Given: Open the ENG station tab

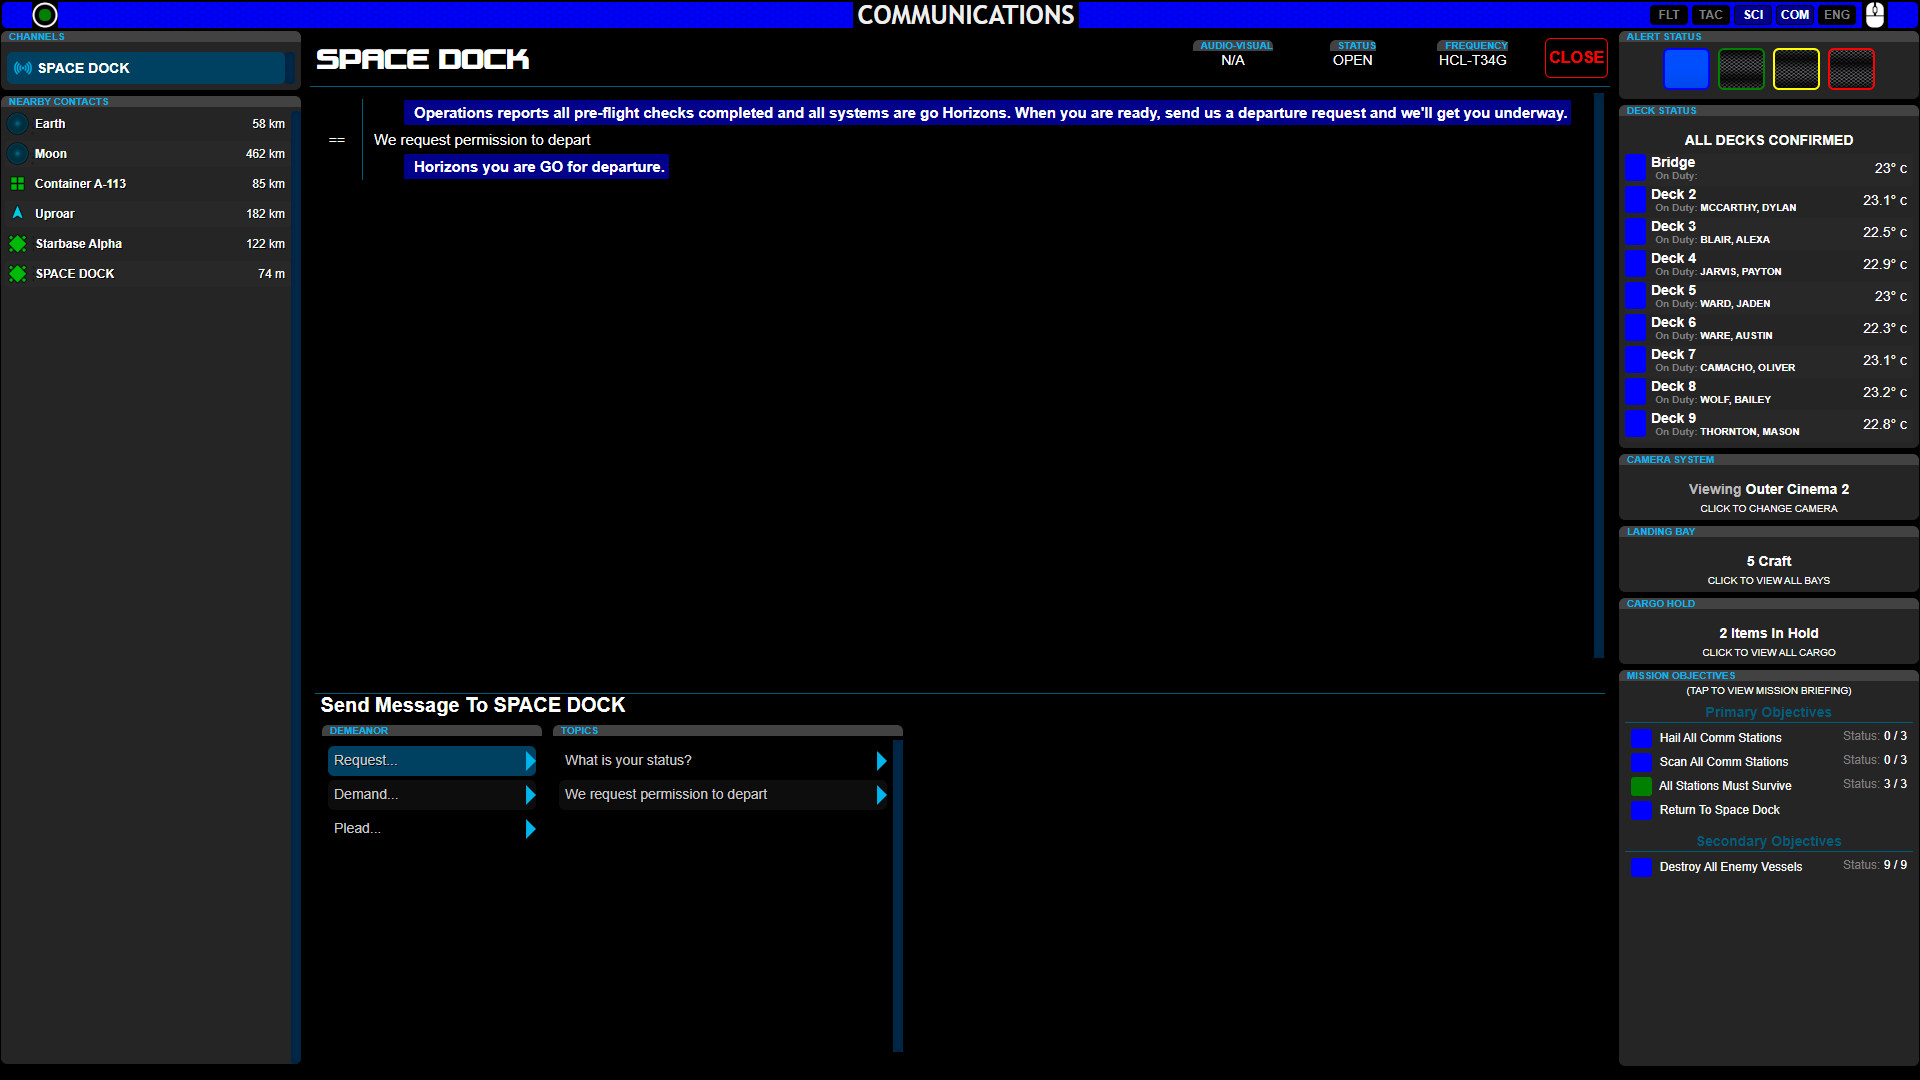Looking at the screenshot, I should (x=1836, y=14).
